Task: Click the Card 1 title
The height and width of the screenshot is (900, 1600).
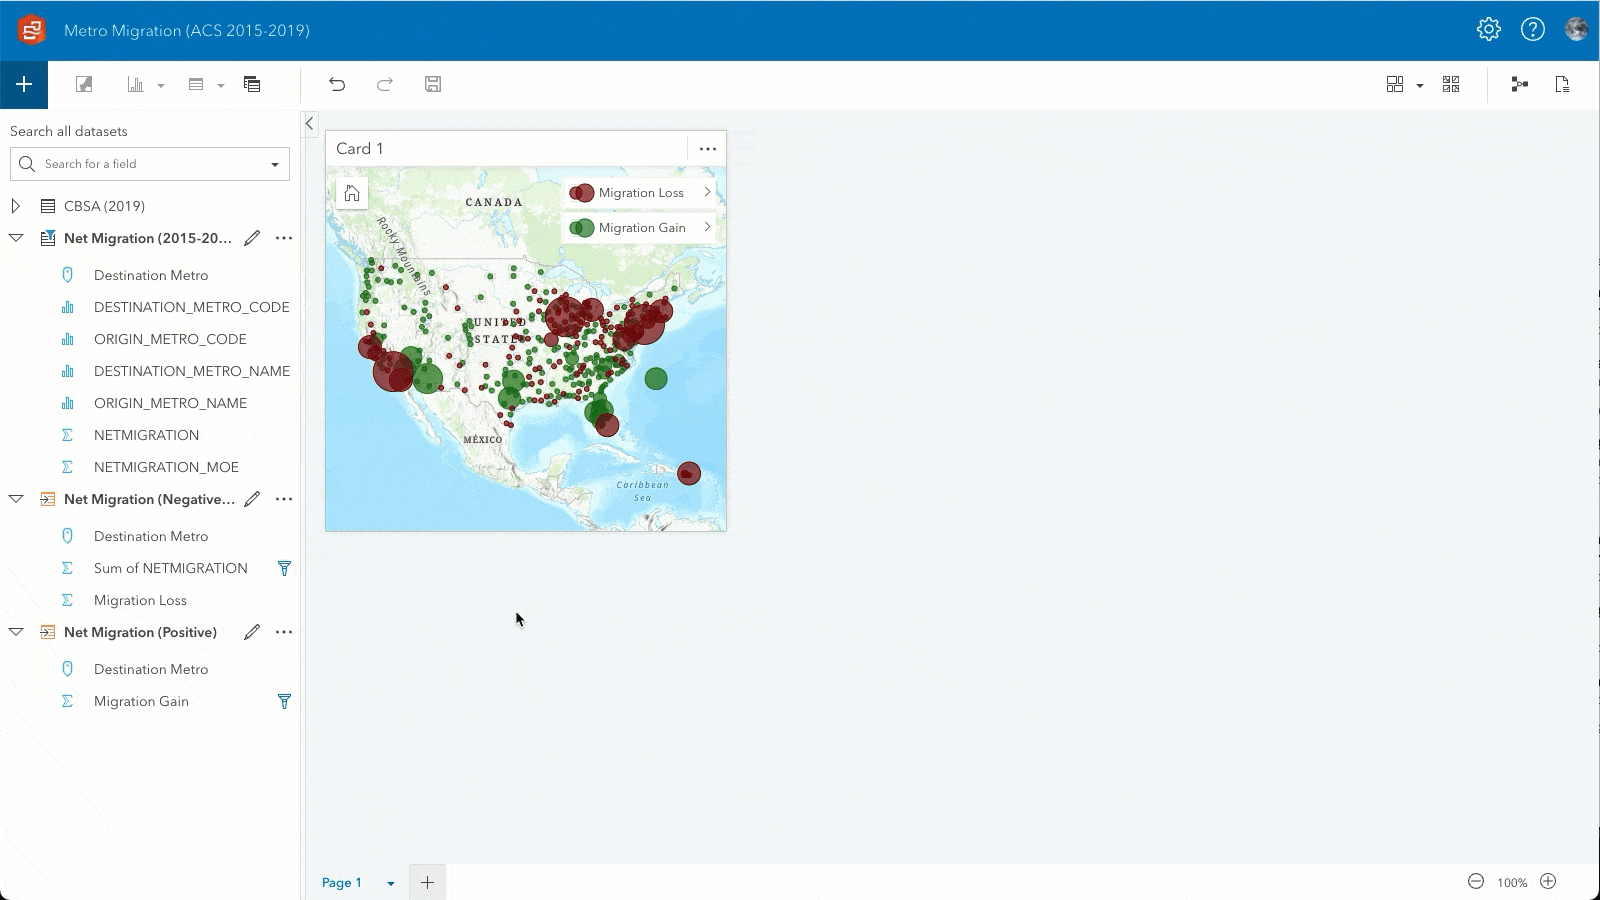Action: (x=360, y=149)
